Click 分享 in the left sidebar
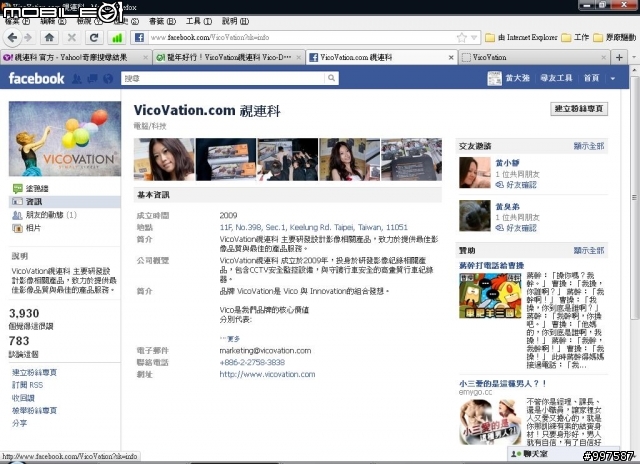Screen dimensions: 640x464 point(19,423)
